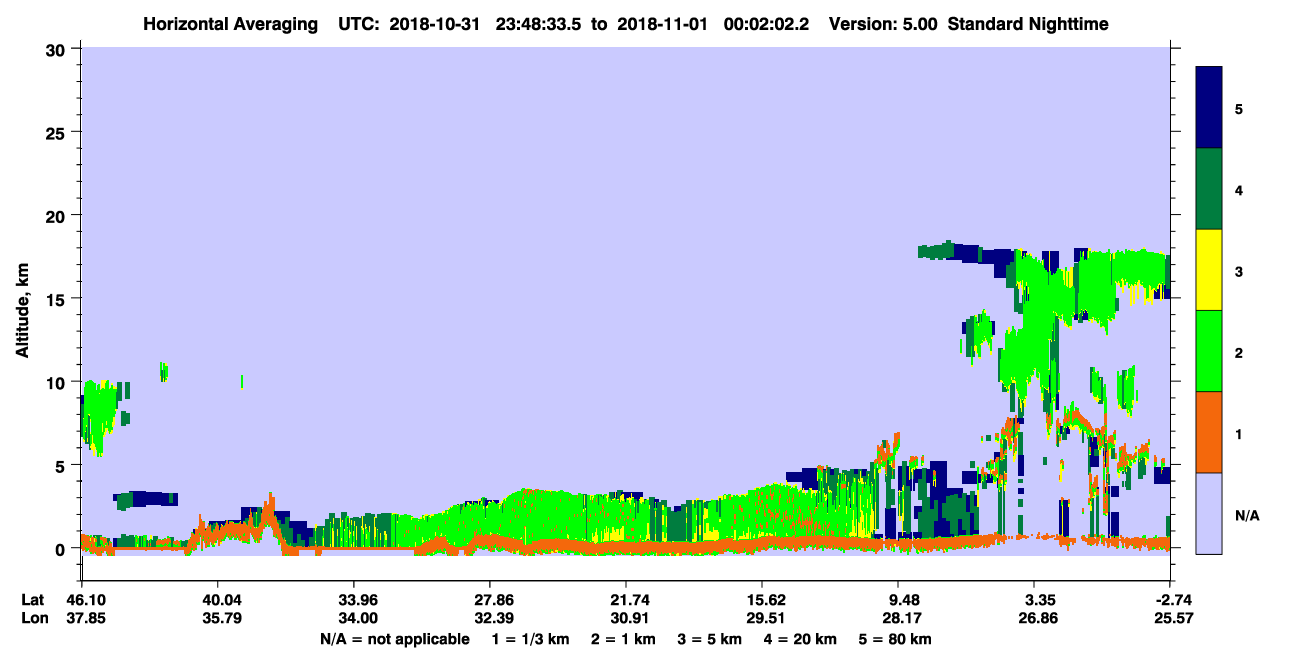The height and width of the screenshot is (667, 1300).
Task: Click the orange 1/3 km colorbar segment
Action: 1209,432
